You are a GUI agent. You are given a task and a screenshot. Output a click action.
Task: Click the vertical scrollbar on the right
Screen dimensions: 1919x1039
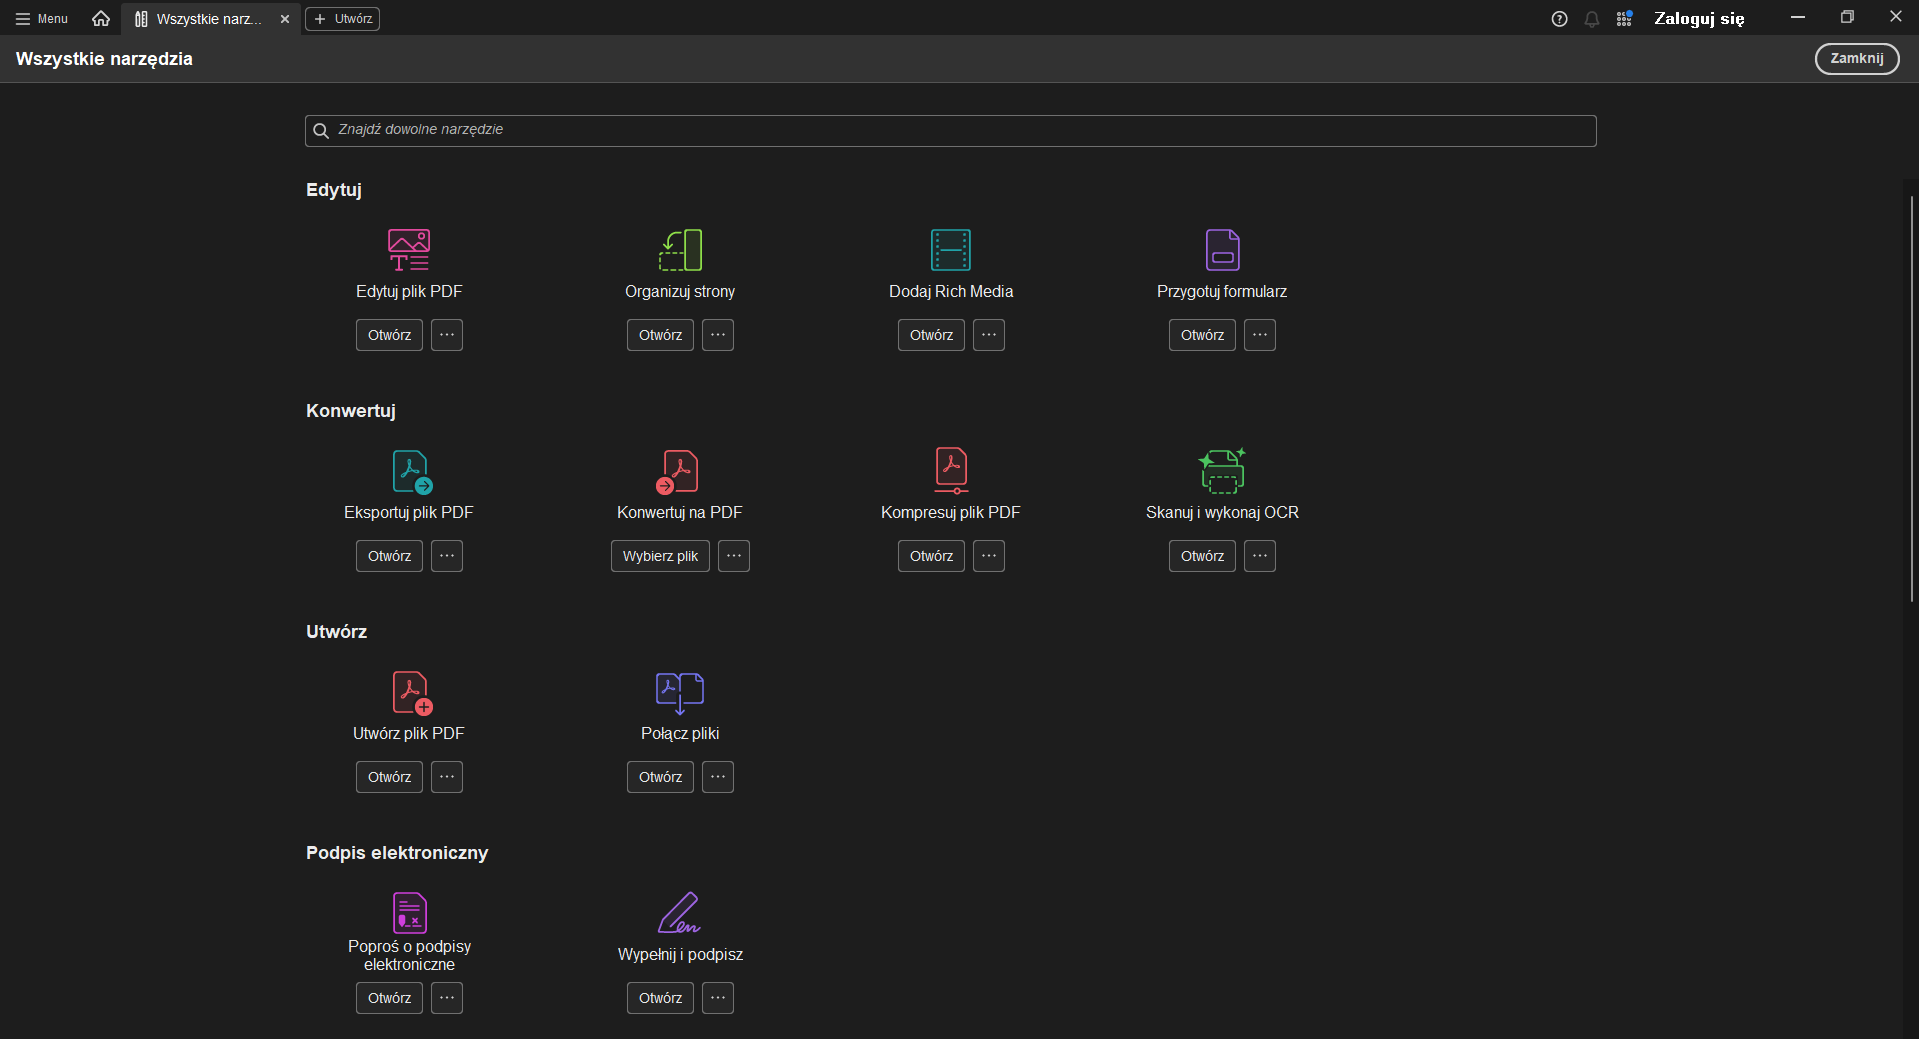tap(1911, 398)
